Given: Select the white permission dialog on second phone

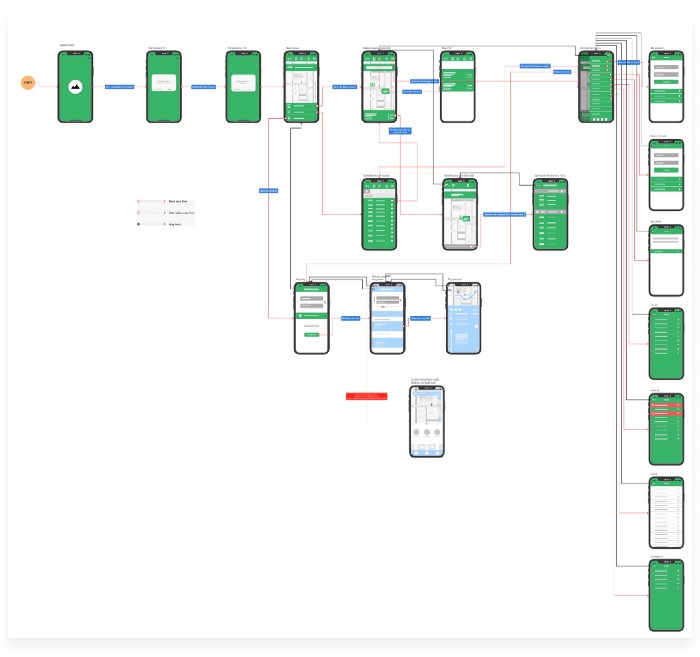Looking at the screenshot, I should point(162,84).
